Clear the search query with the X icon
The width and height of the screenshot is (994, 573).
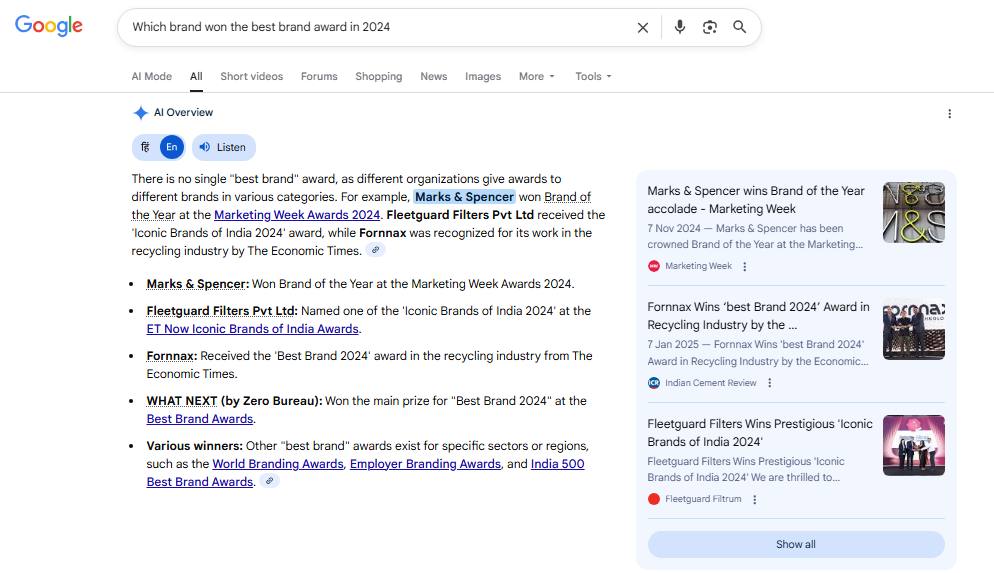click(x=643, y=28)
